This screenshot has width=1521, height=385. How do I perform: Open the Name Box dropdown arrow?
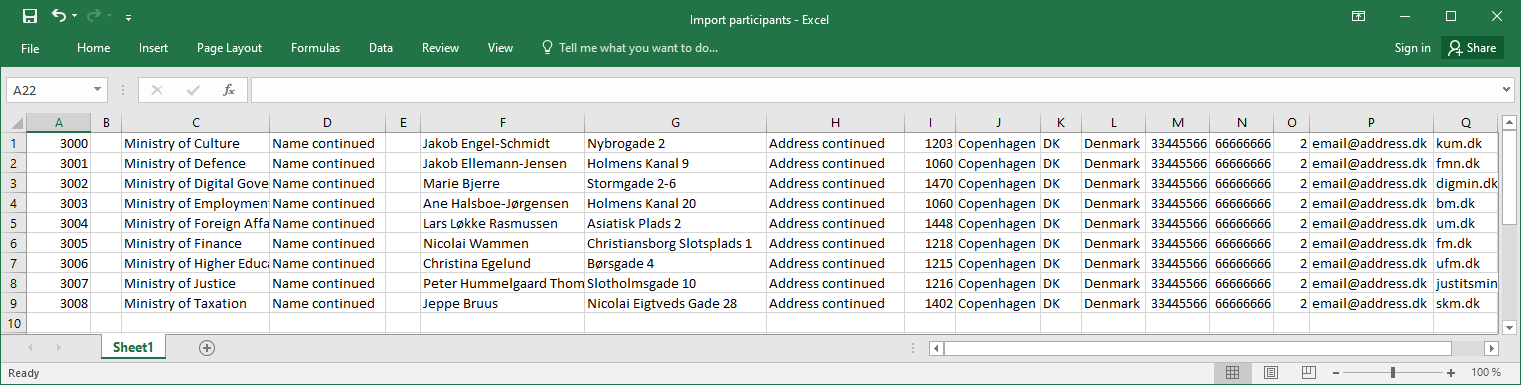click(x=98, y=90)
